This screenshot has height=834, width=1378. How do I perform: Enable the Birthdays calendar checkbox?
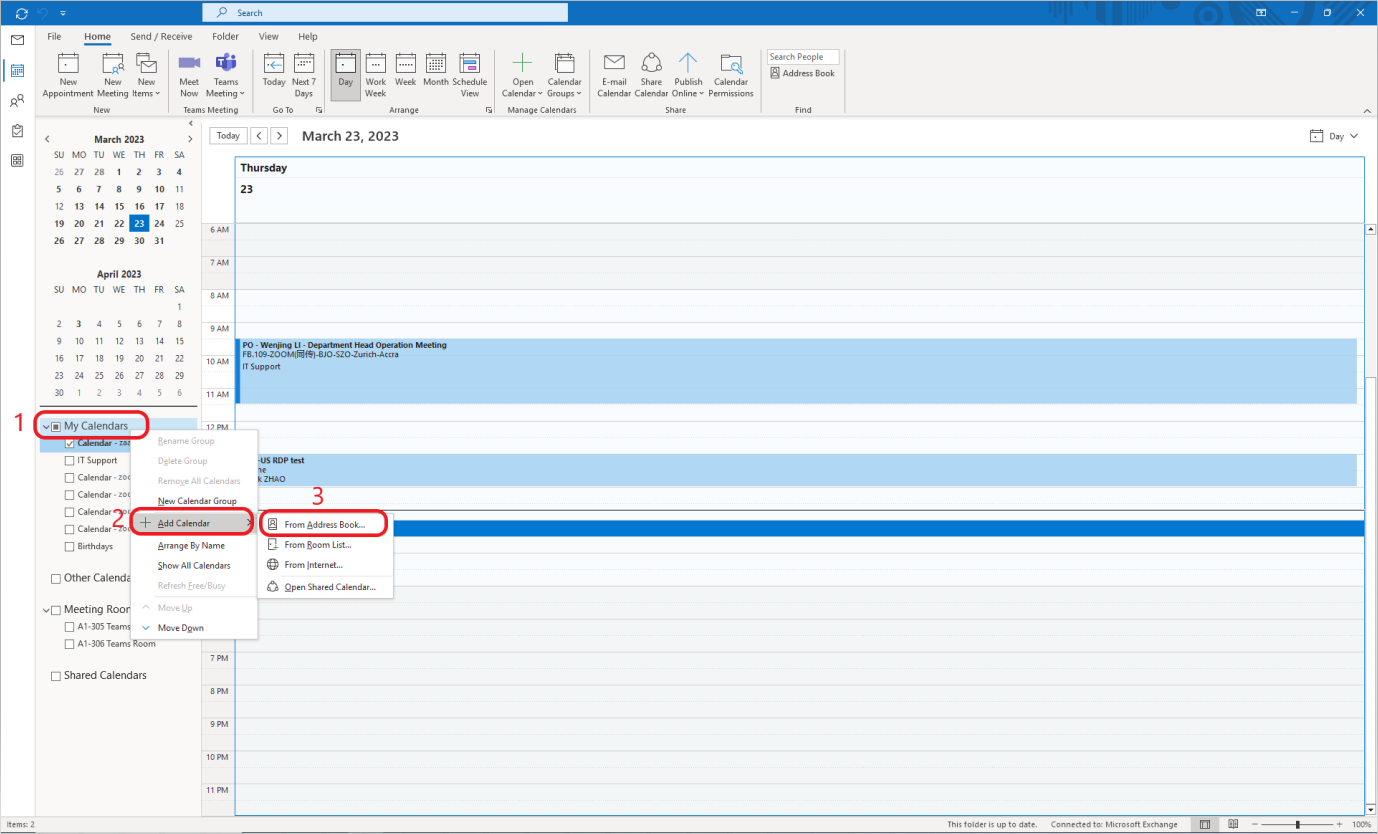tap(69, 547)
